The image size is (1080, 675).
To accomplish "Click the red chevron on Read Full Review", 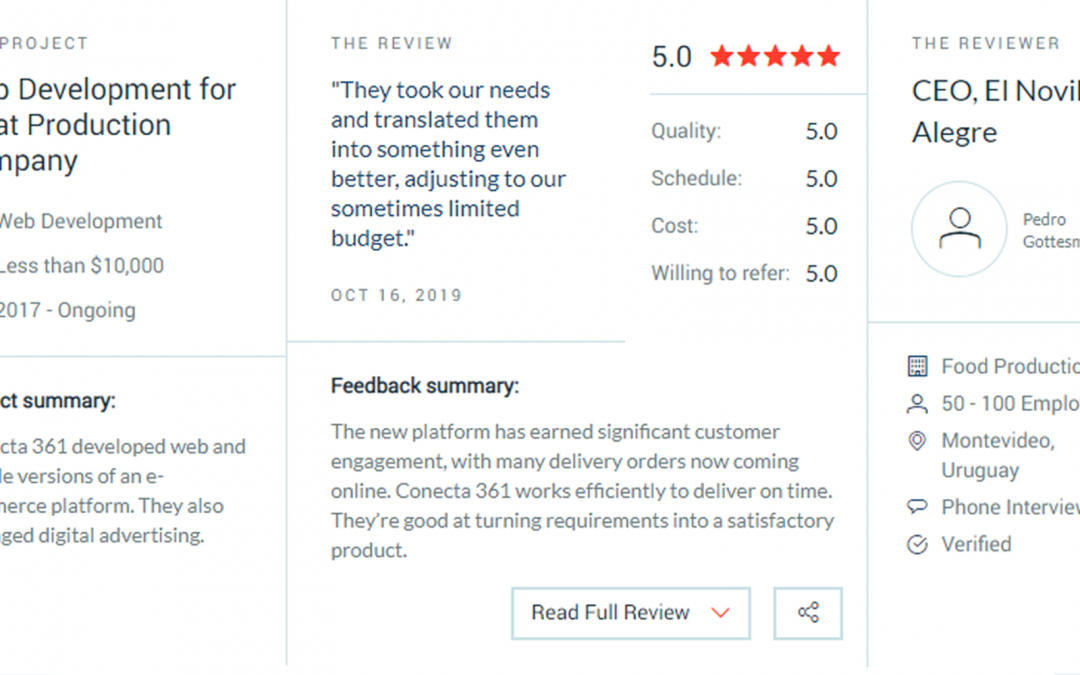I will pos(720,613).
